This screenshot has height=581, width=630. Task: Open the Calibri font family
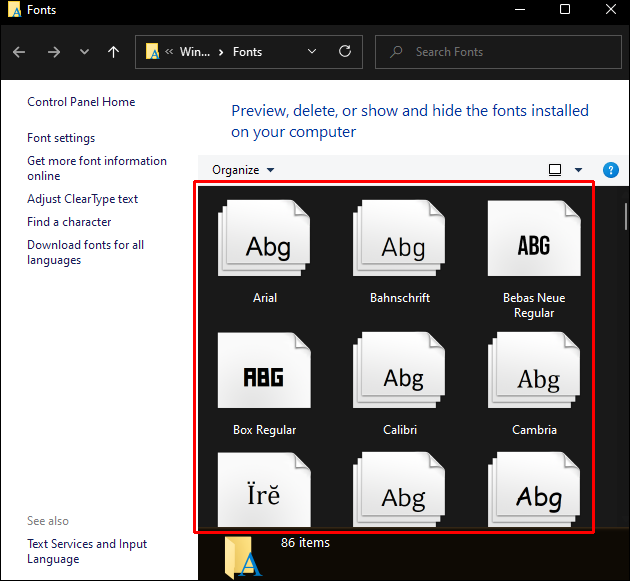(400, 376)
